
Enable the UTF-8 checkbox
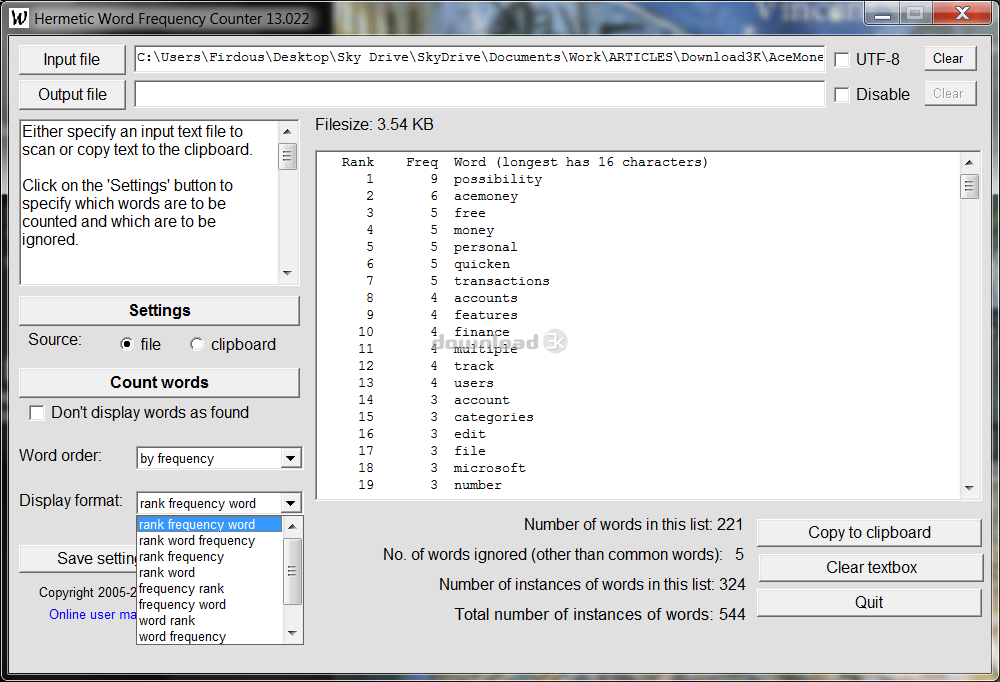(841, 58)
